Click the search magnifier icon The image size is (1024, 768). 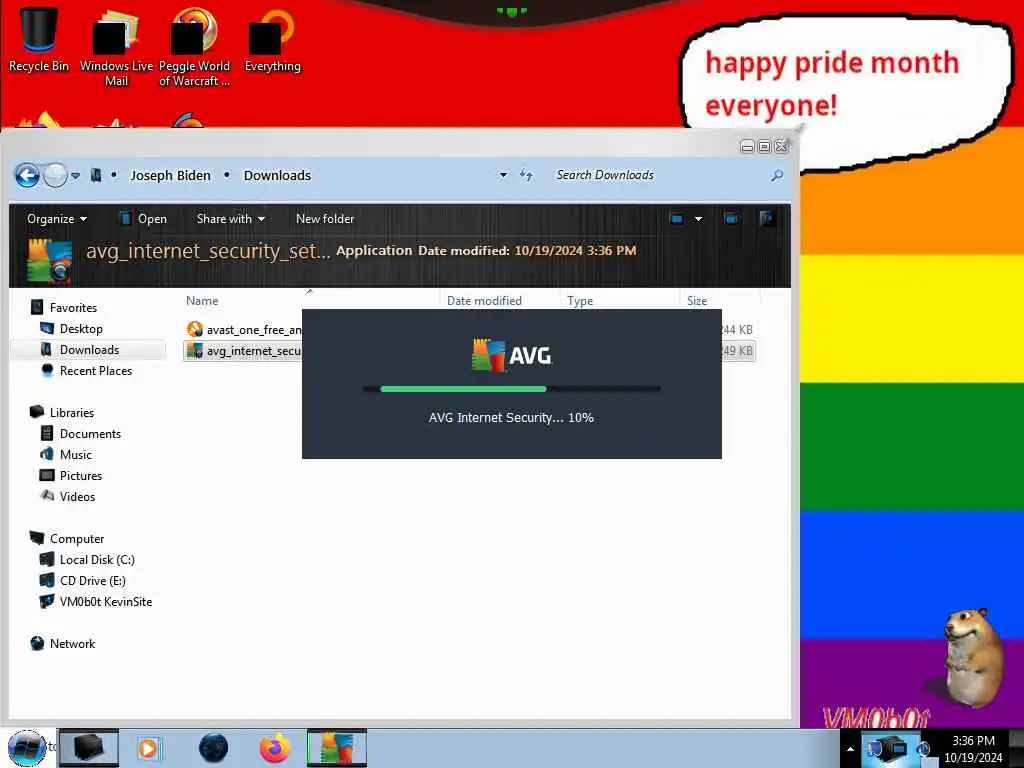click(776, 175)
